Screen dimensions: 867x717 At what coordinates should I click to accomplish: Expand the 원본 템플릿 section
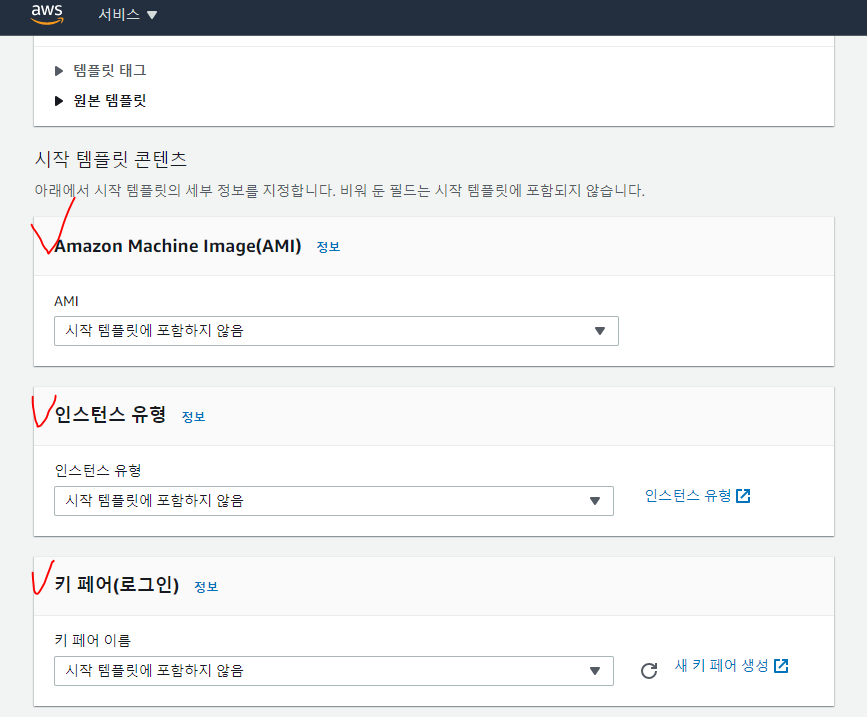point(110,101)
